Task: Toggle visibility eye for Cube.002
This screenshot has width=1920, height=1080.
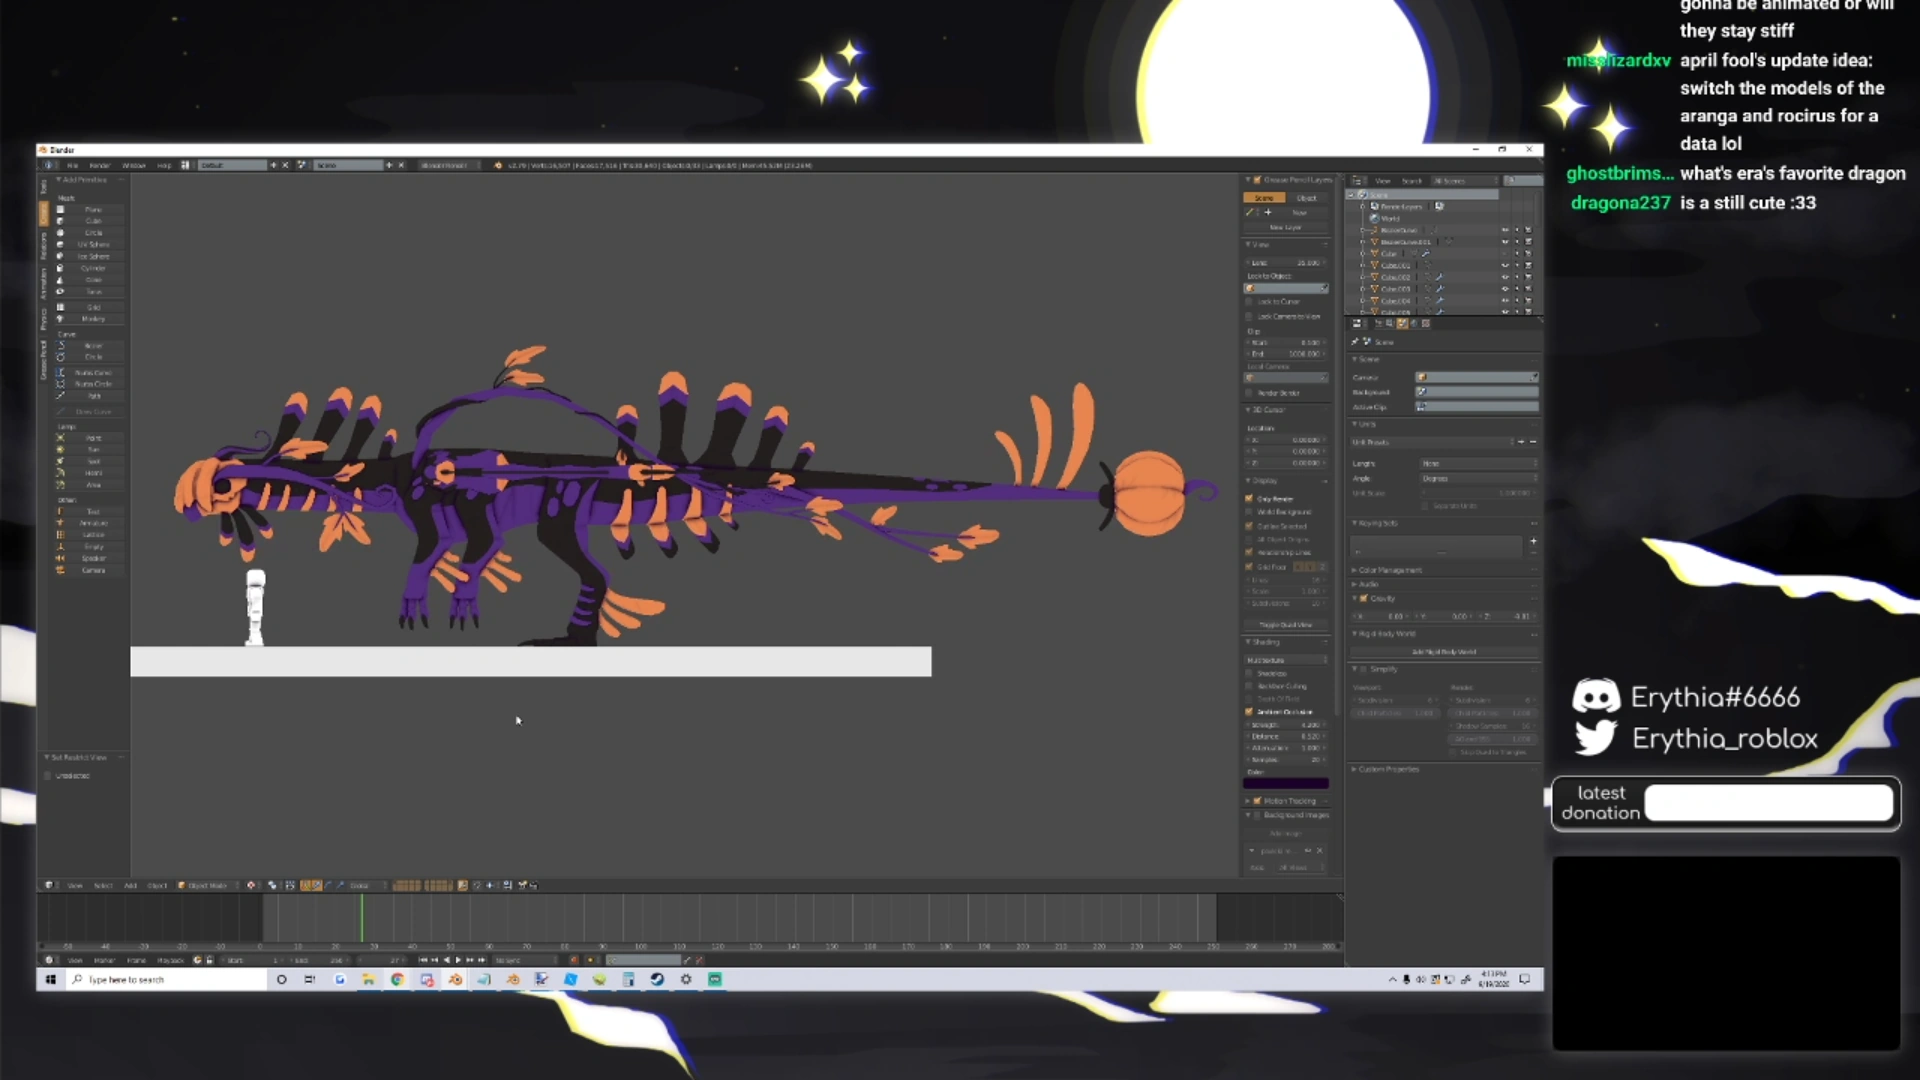Action: point(1504,277)
